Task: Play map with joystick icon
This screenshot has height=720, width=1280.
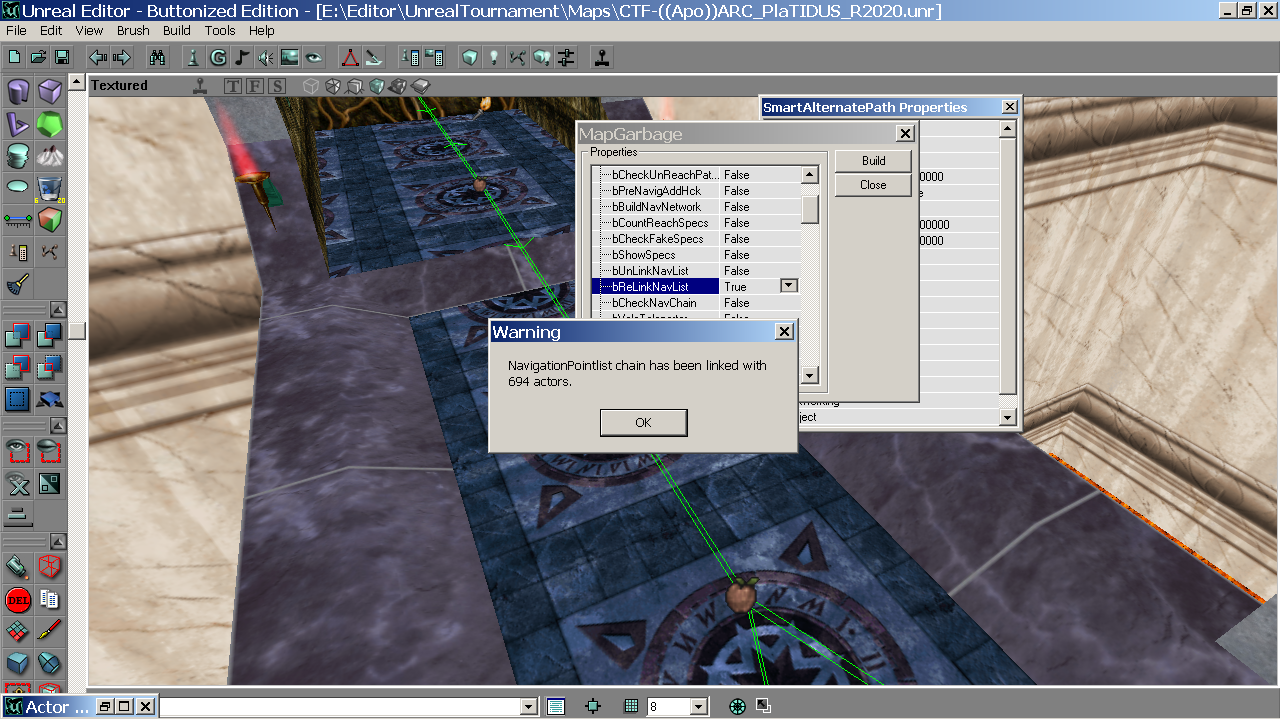Action: [x=602, y=57]
